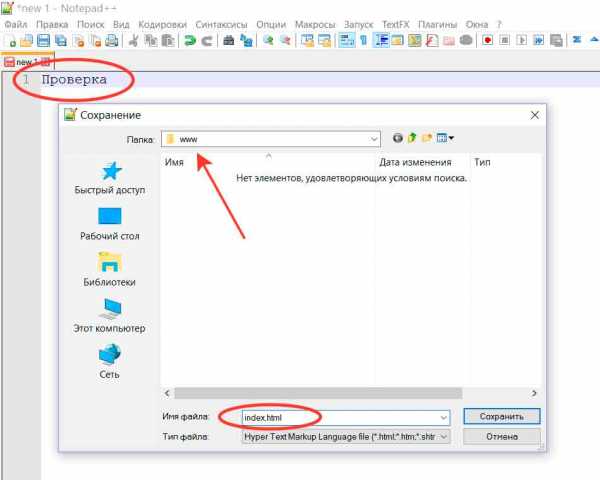Screen dimensions: 600x480
Task: Open the Правка menu
Action: [52, 24]
